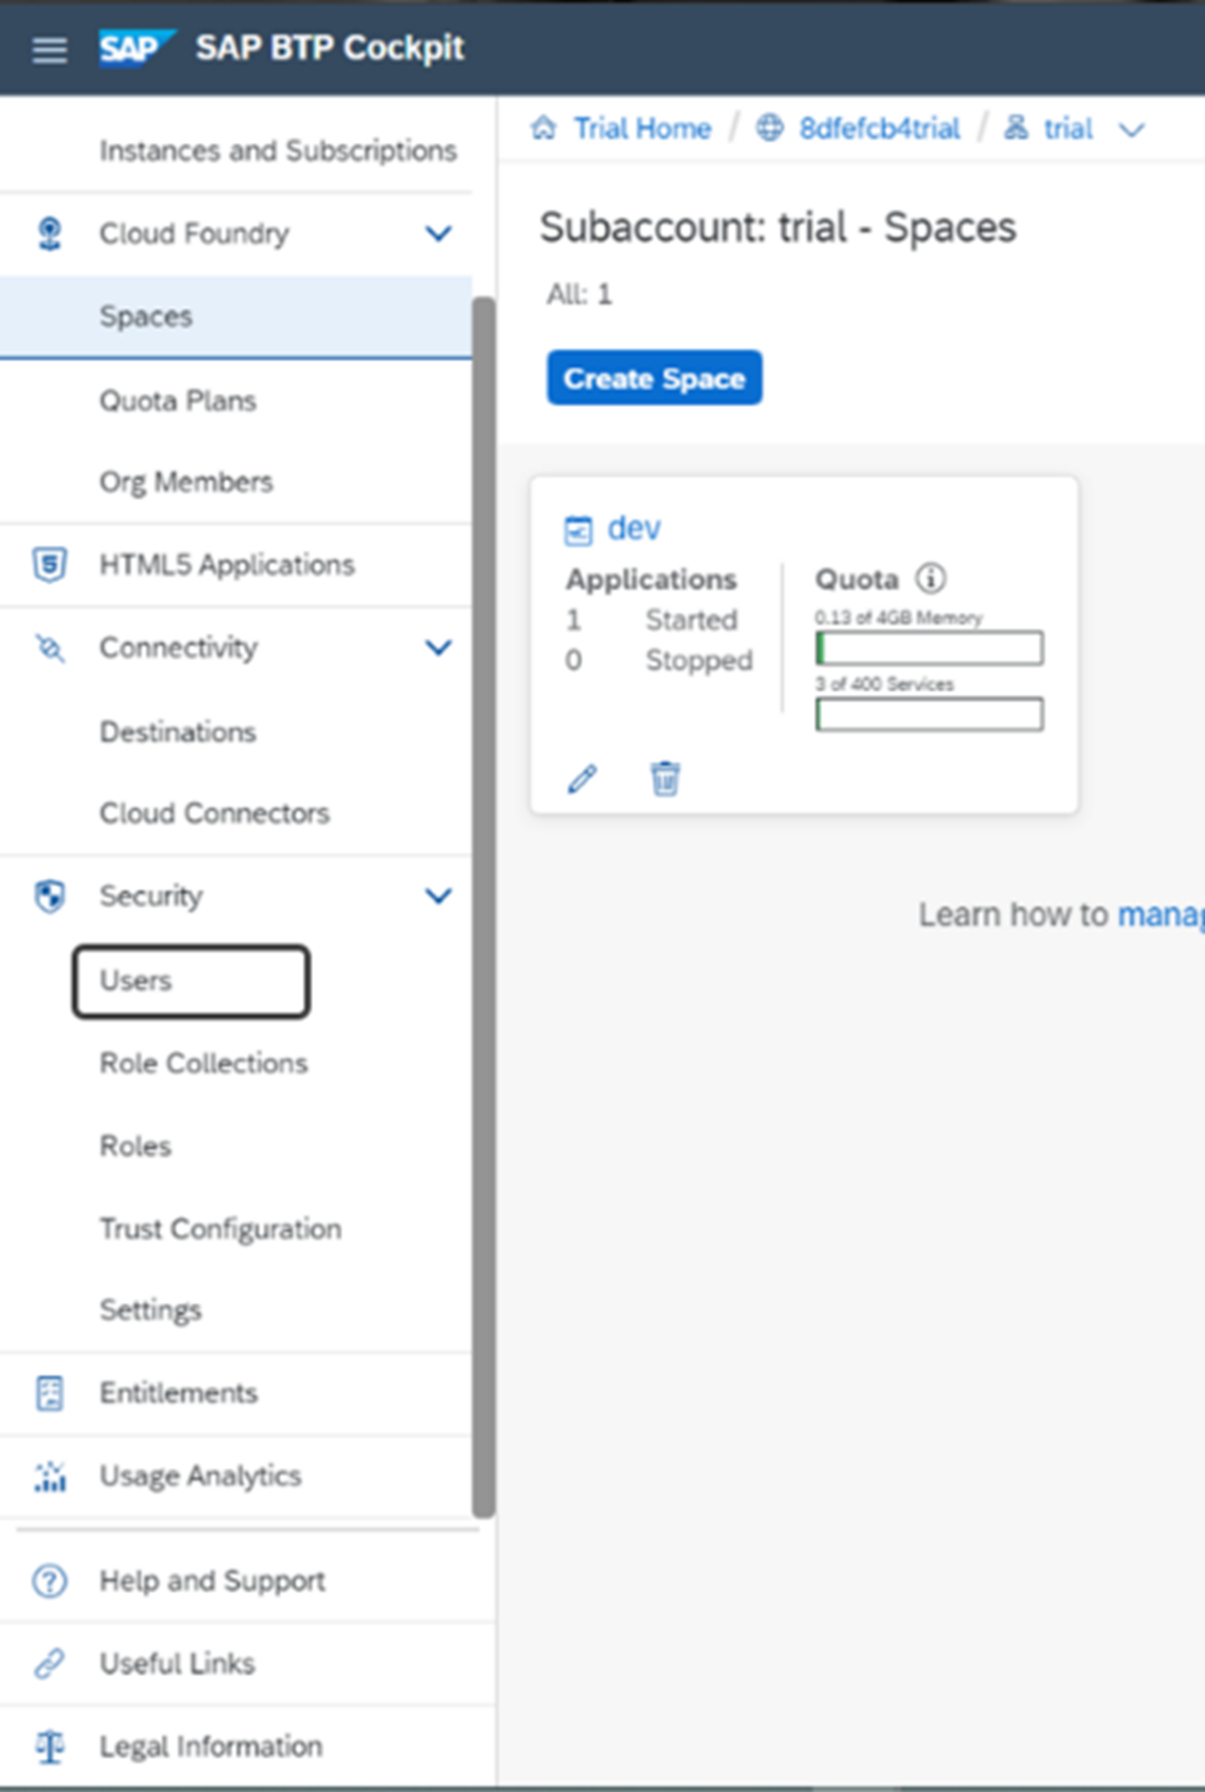Edit the dev space with pencil icon
The image size is (1205, 1792).
[x=582, y=778]
